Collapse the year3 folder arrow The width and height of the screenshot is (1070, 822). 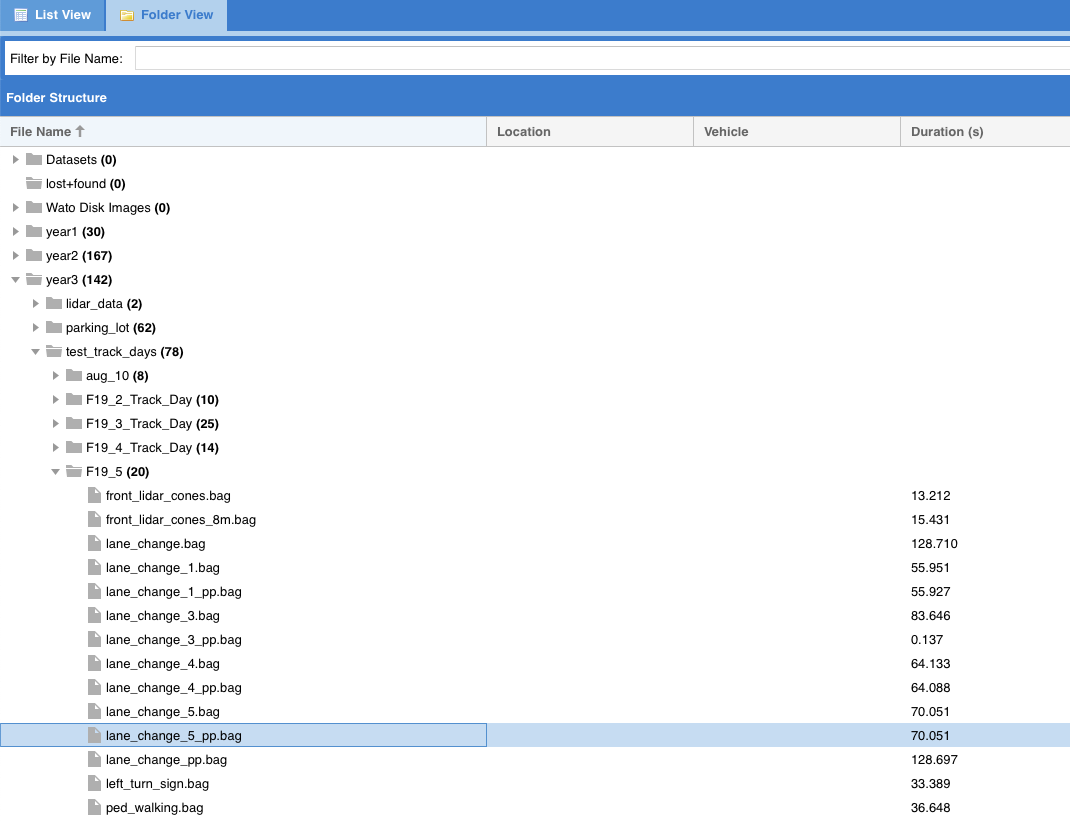click(x=16, y=280)
